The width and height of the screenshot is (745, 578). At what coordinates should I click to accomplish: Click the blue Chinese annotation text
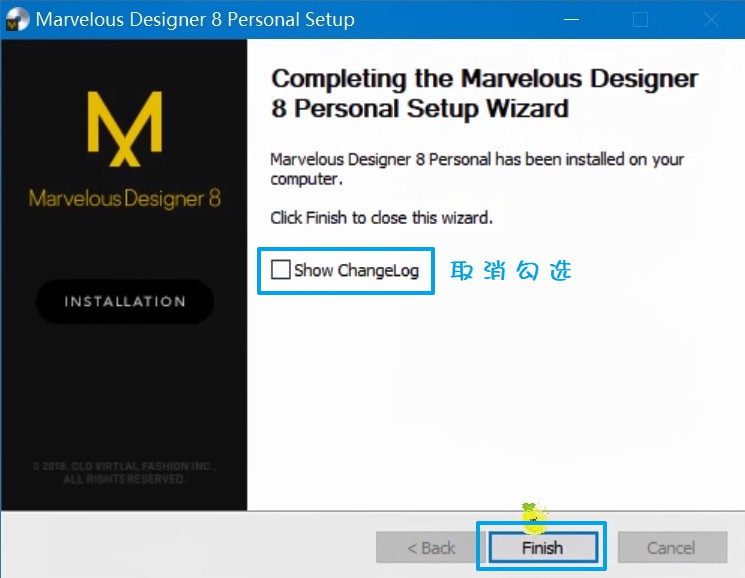pos(511,271)
